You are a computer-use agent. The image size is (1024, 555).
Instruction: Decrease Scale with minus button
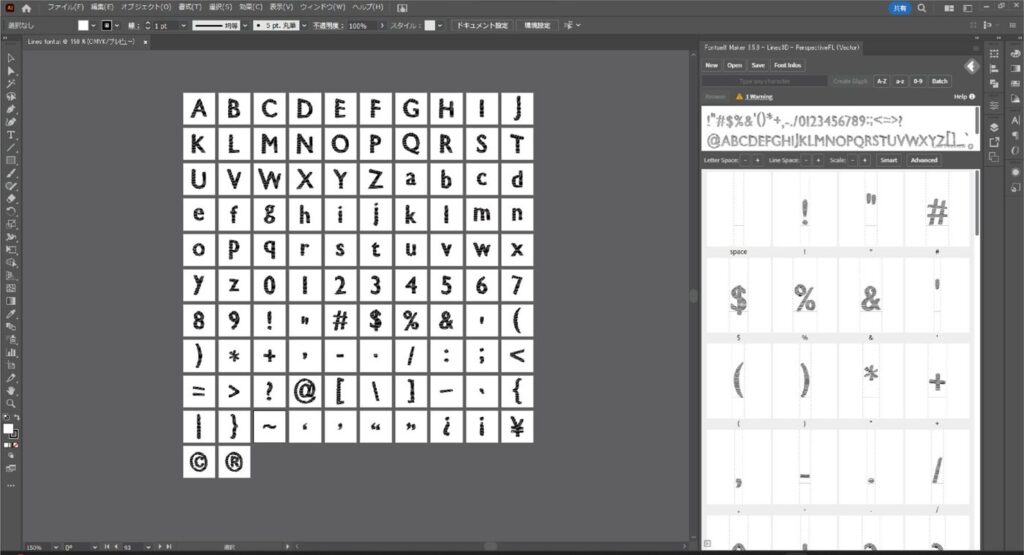[x=852, y=160]
